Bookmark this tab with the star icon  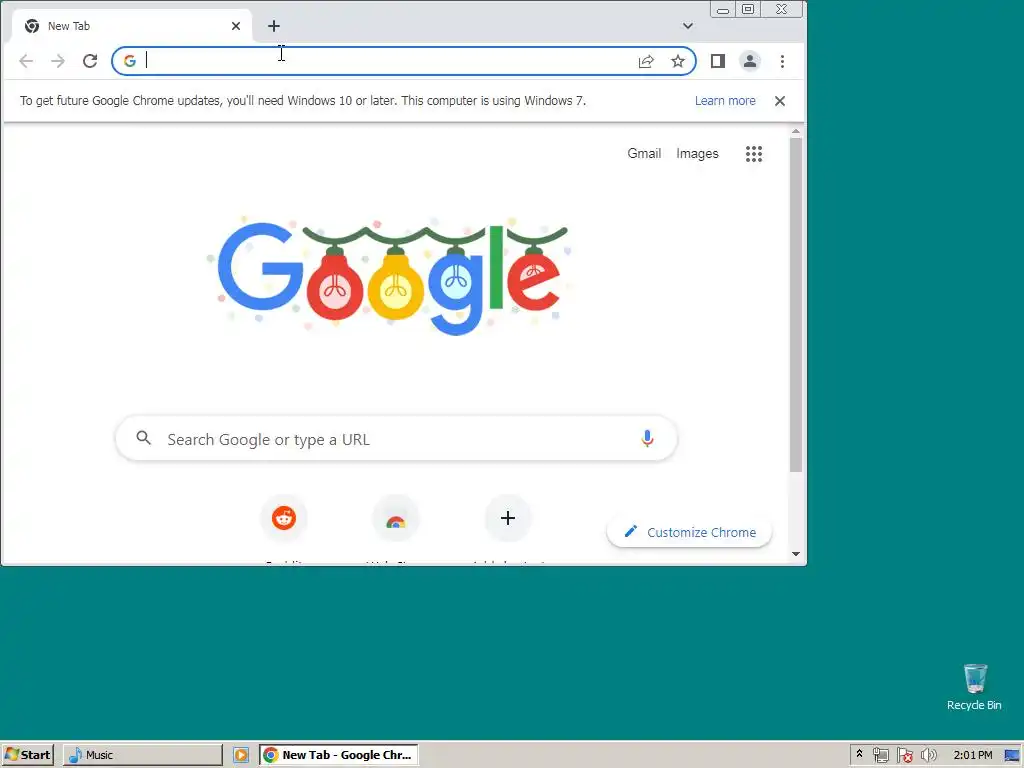[x=678, y=61]
